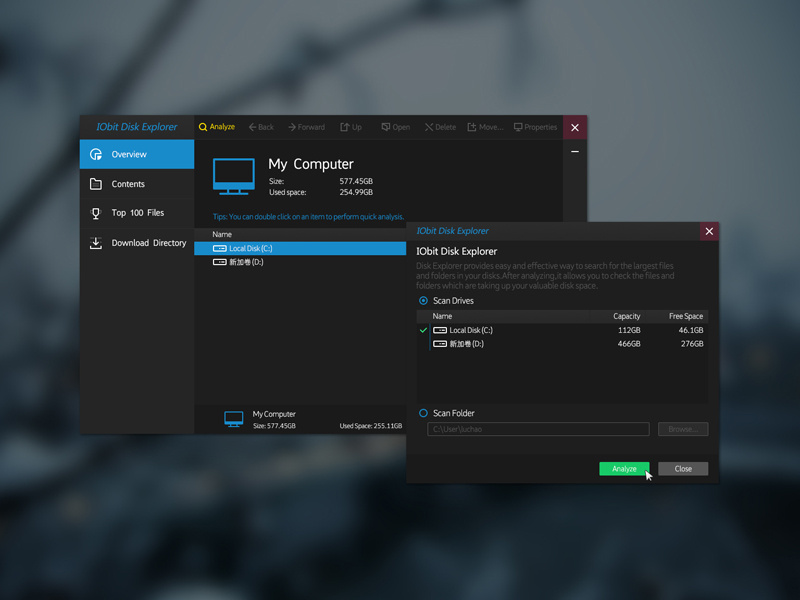
Task: Select the Scan Folder radio button
Action: point(425,413)
